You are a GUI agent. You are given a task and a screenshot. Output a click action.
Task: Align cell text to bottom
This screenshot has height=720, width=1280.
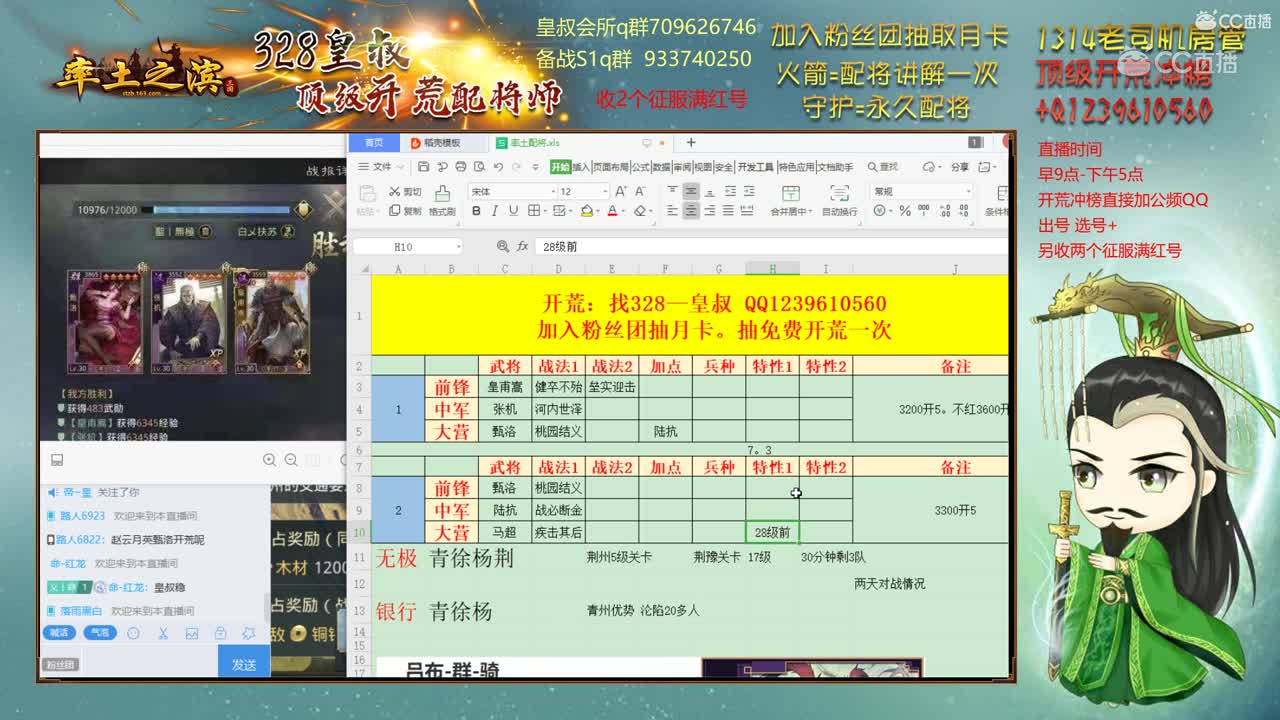(709, 191)
